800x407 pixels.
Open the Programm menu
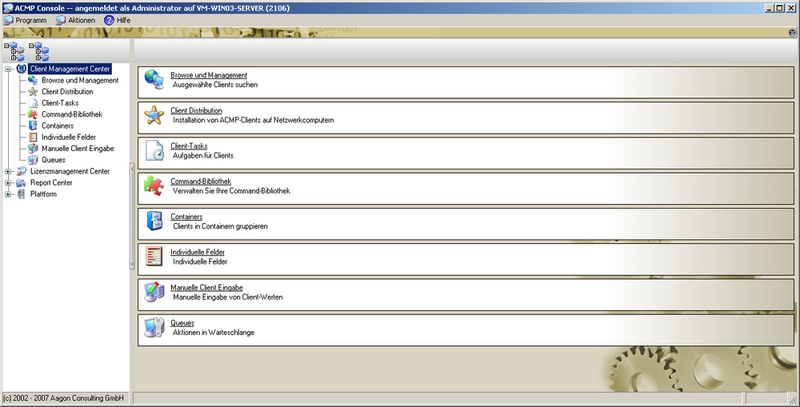click(x=26, y=20)
